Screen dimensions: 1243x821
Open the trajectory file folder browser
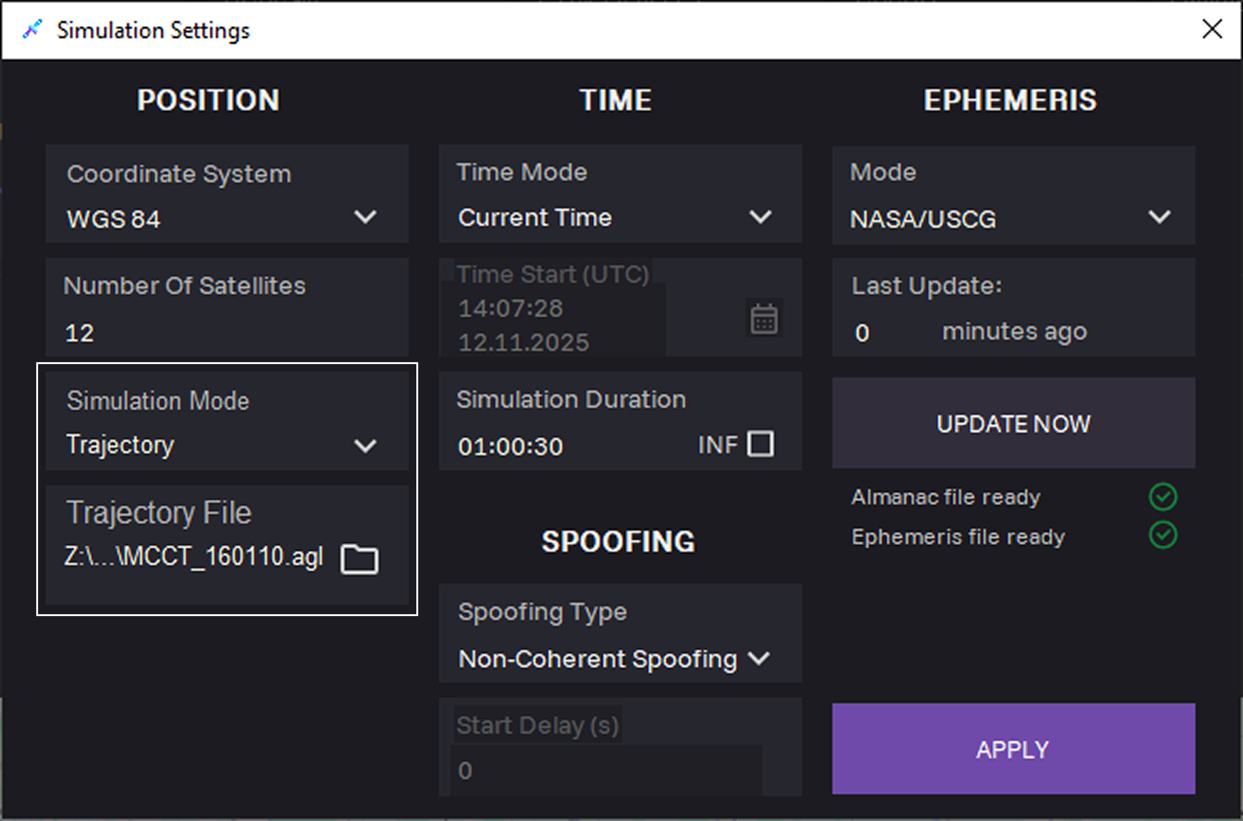[360, 559]
